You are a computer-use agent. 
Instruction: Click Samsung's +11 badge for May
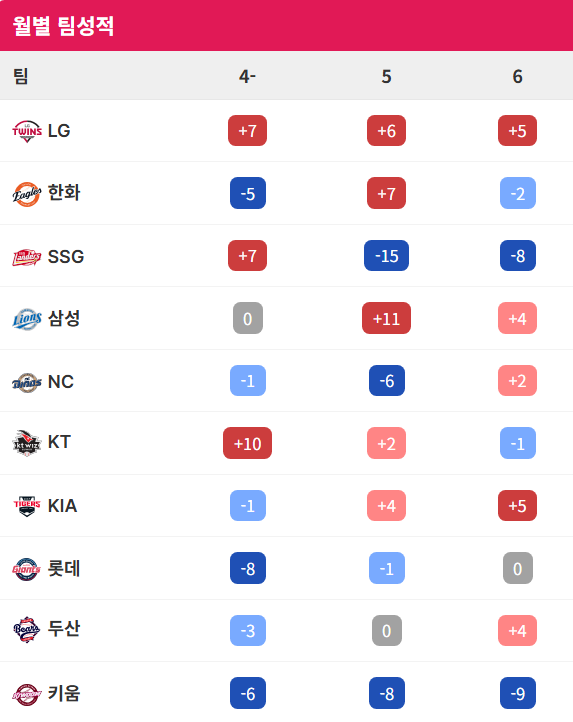[x=386, y=318]
